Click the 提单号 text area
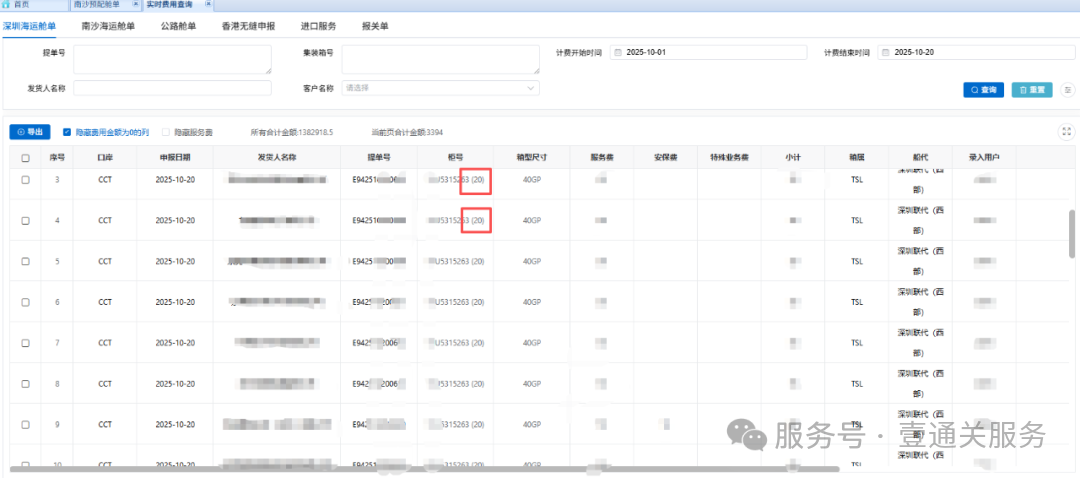This screenshot has width=1080, height=478. [x=172, y=59]
